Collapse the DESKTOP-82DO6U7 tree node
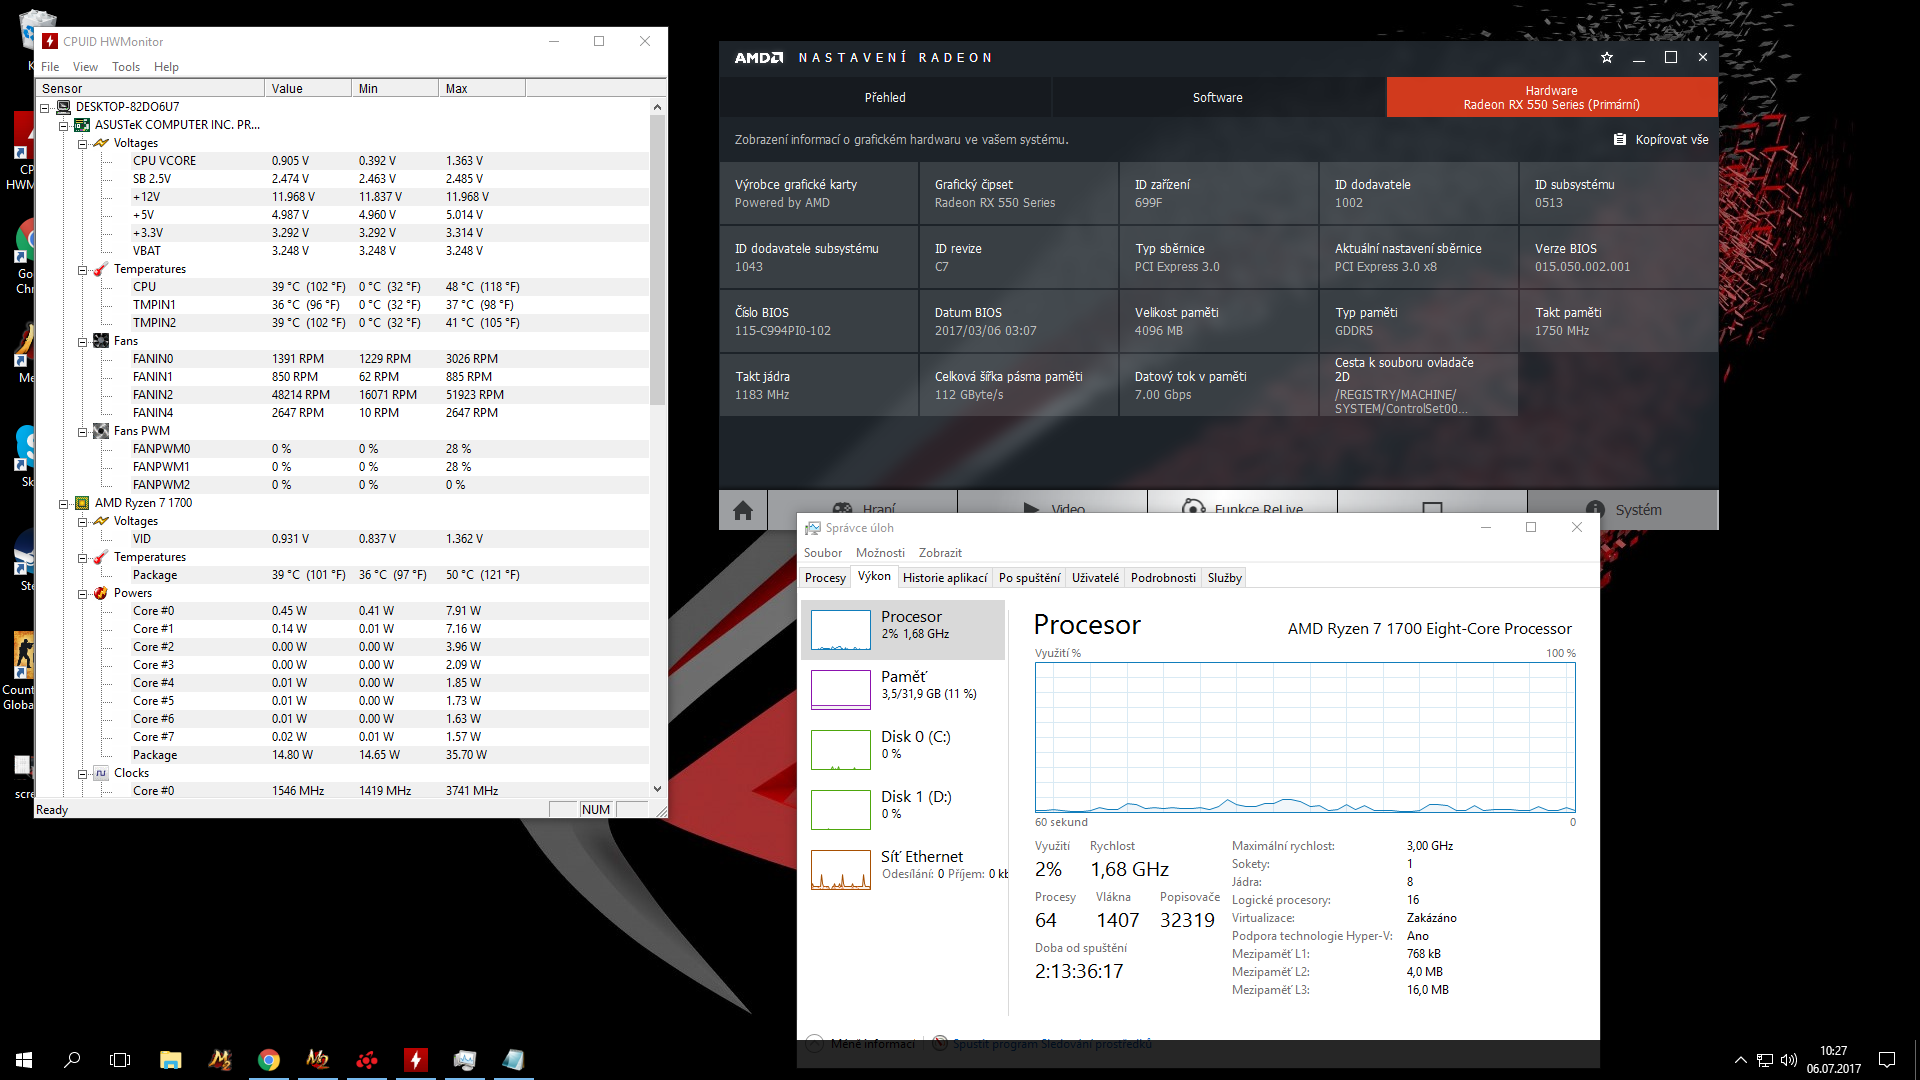The width and height of the screenshot is (1920, 1080). pos(45,108)
